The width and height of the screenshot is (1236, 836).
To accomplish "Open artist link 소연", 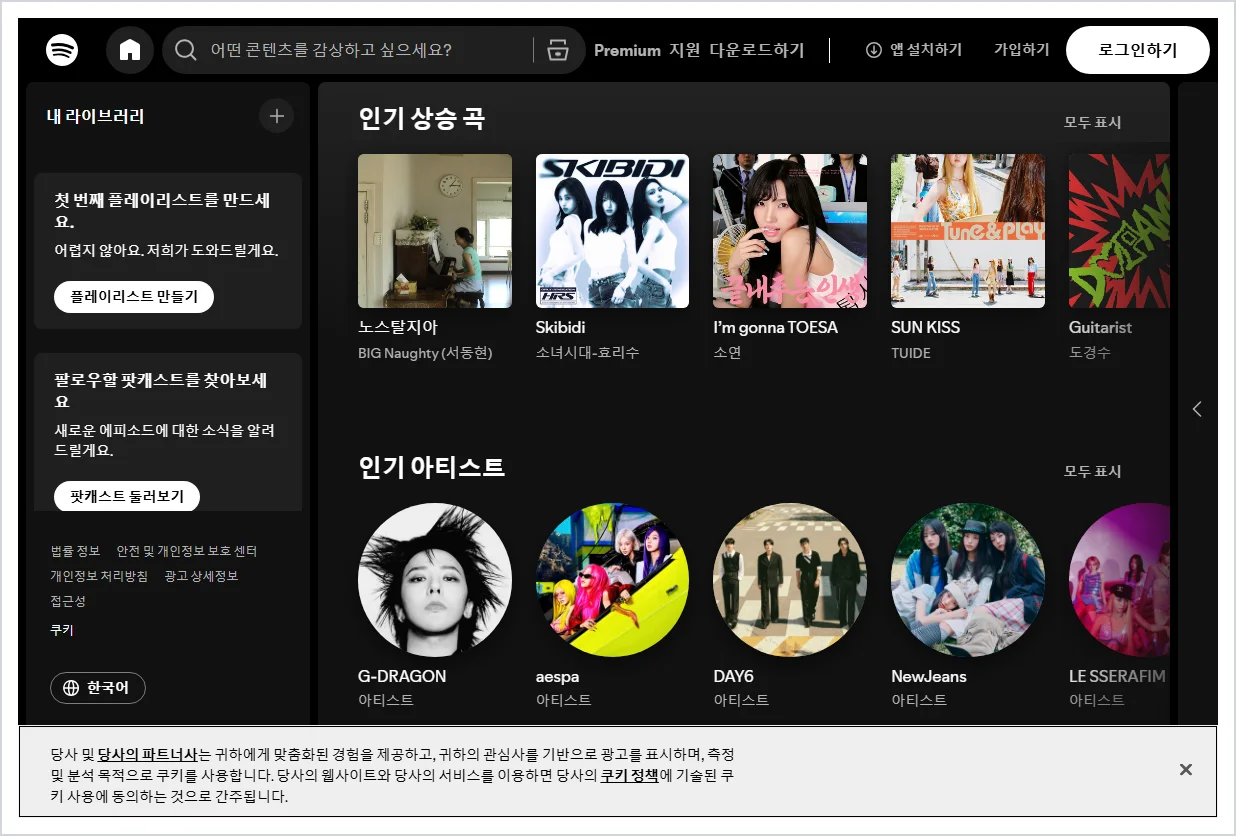I will pos(727,353).
